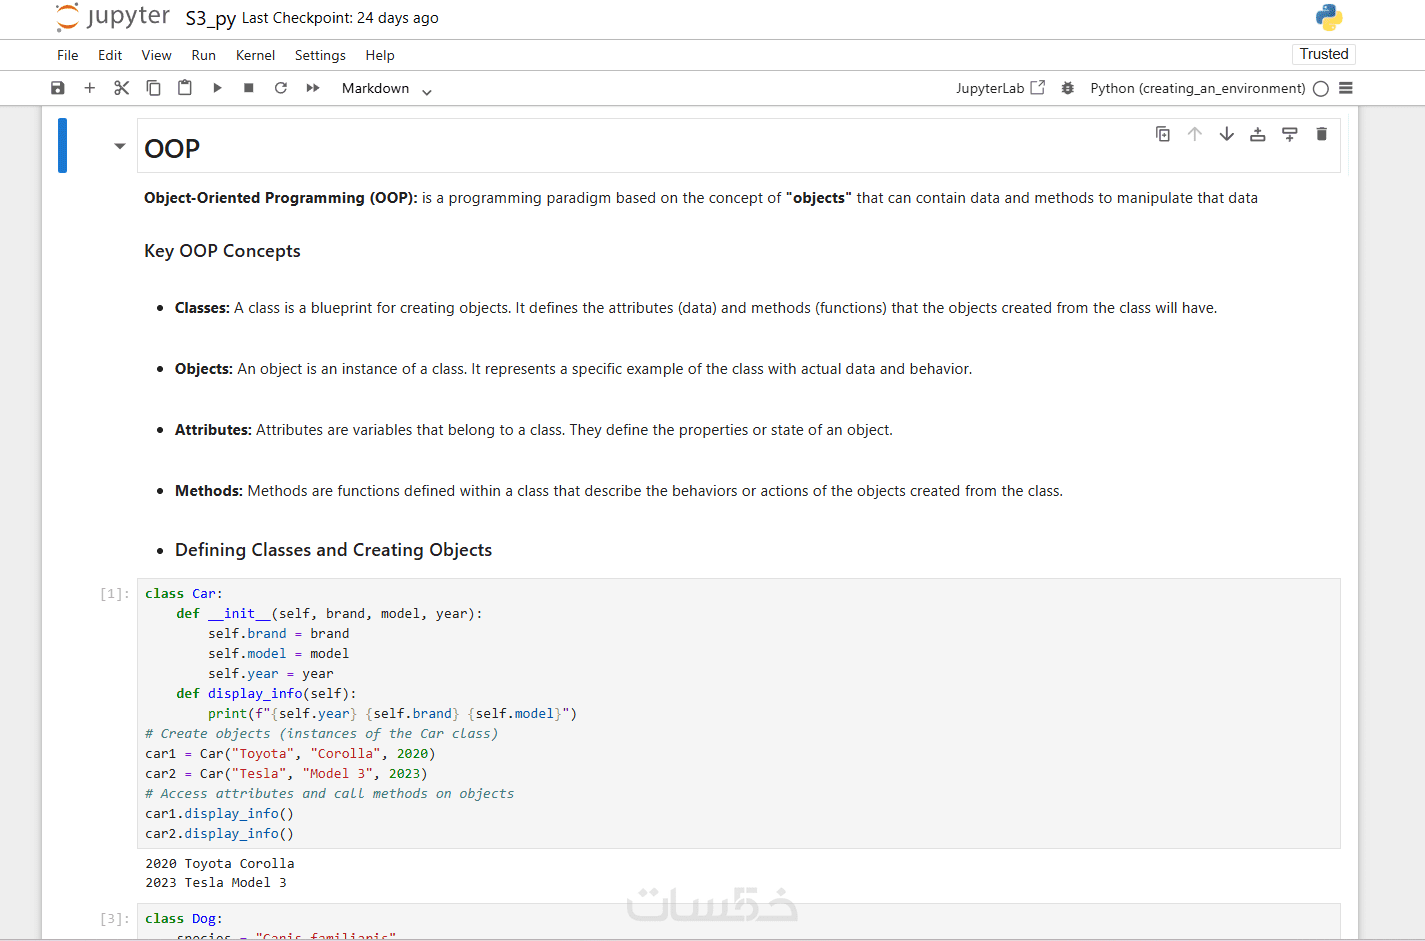Cut the selected cell with the scissors icon

click(x=122, y=88)
